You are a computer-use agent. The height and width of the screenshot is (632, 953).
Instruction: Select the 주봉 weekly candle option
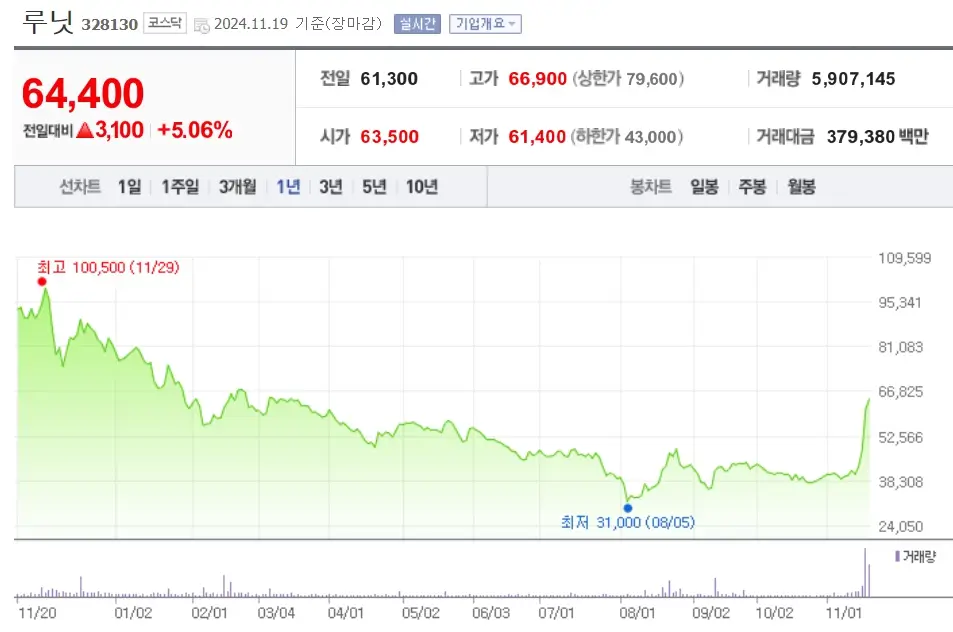(751, 186)
